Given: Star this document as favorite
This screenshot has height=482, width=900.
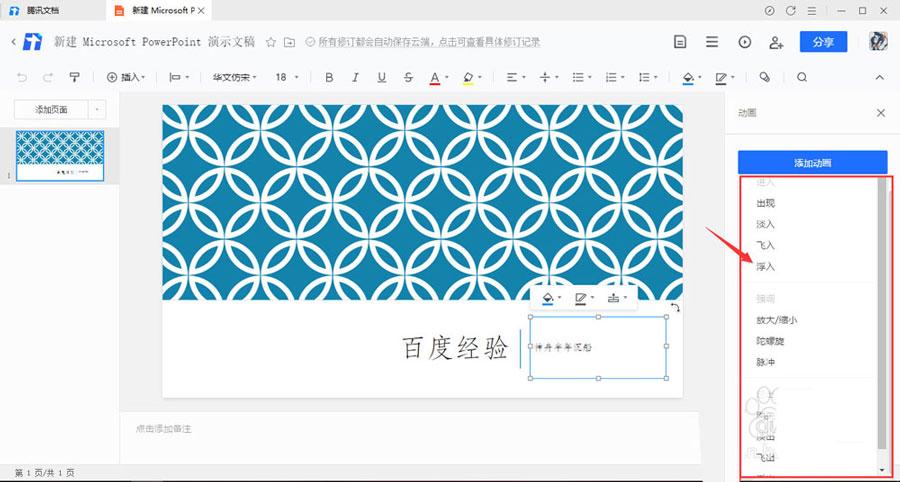Looking at the screenshot, I should click(x=270, y=42).
